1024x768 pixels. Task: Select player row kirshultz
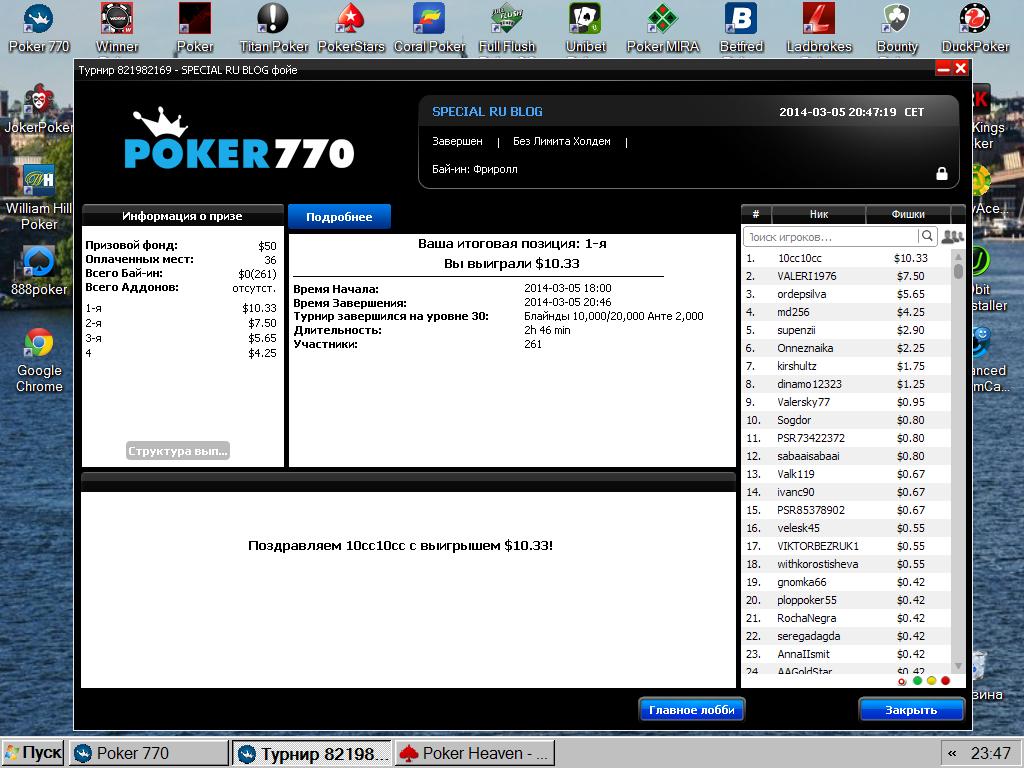click(x=847, y=366)
